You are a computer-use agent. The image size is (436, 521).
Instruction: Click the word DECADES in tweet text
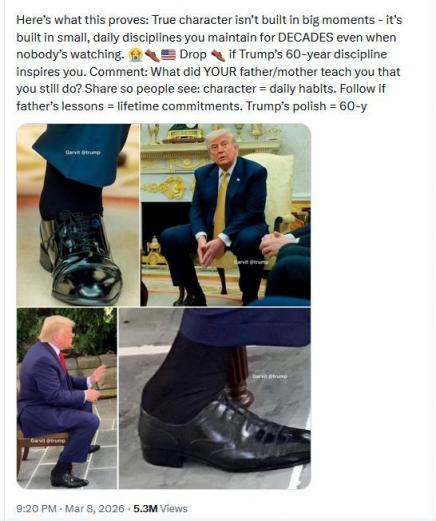[305, 37]
